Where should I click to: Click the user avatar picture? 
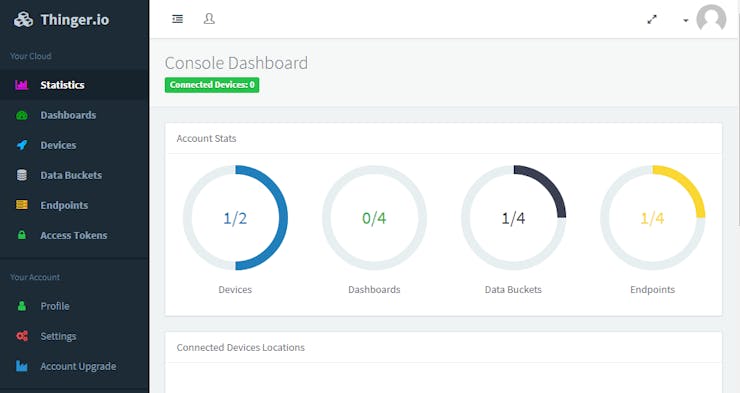tap(711, 19)
